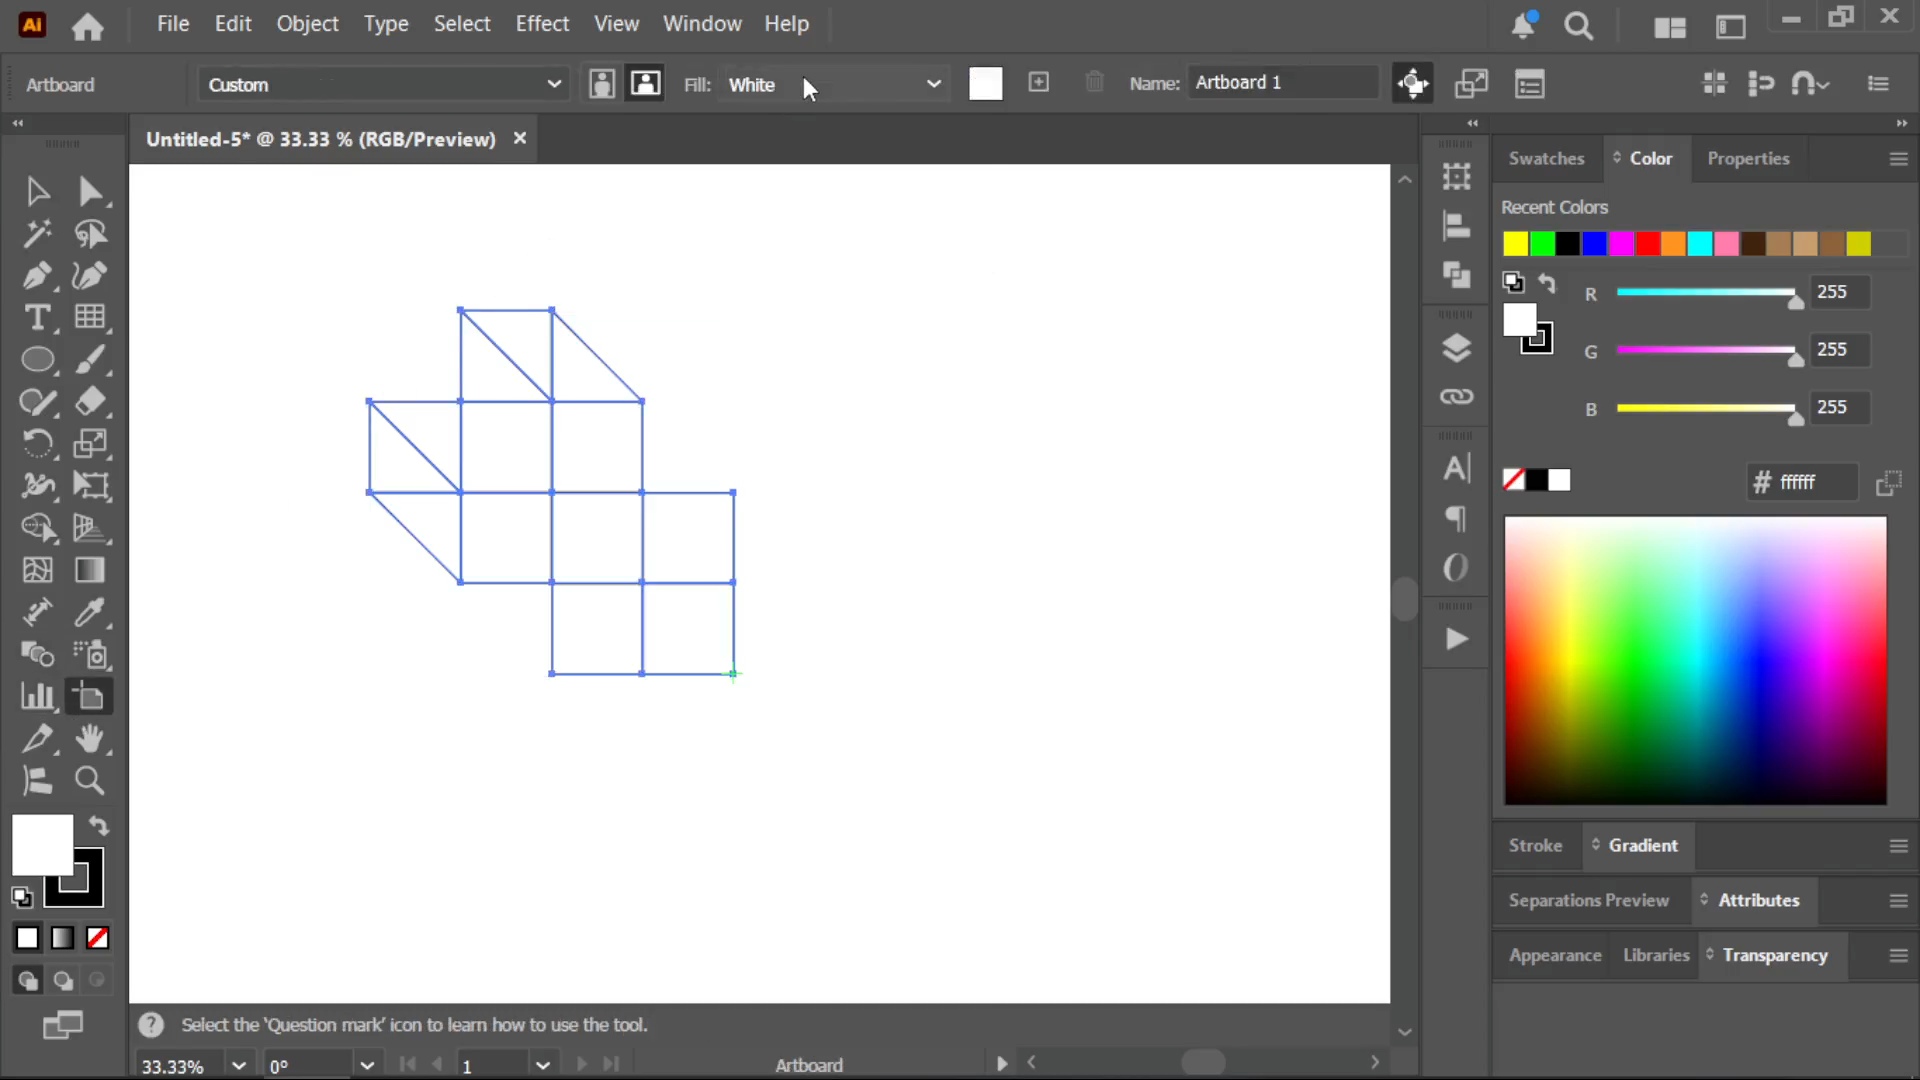The image size is (1920, 1080).
Task: Select the Zoom tool
Action: coord(90,780)
